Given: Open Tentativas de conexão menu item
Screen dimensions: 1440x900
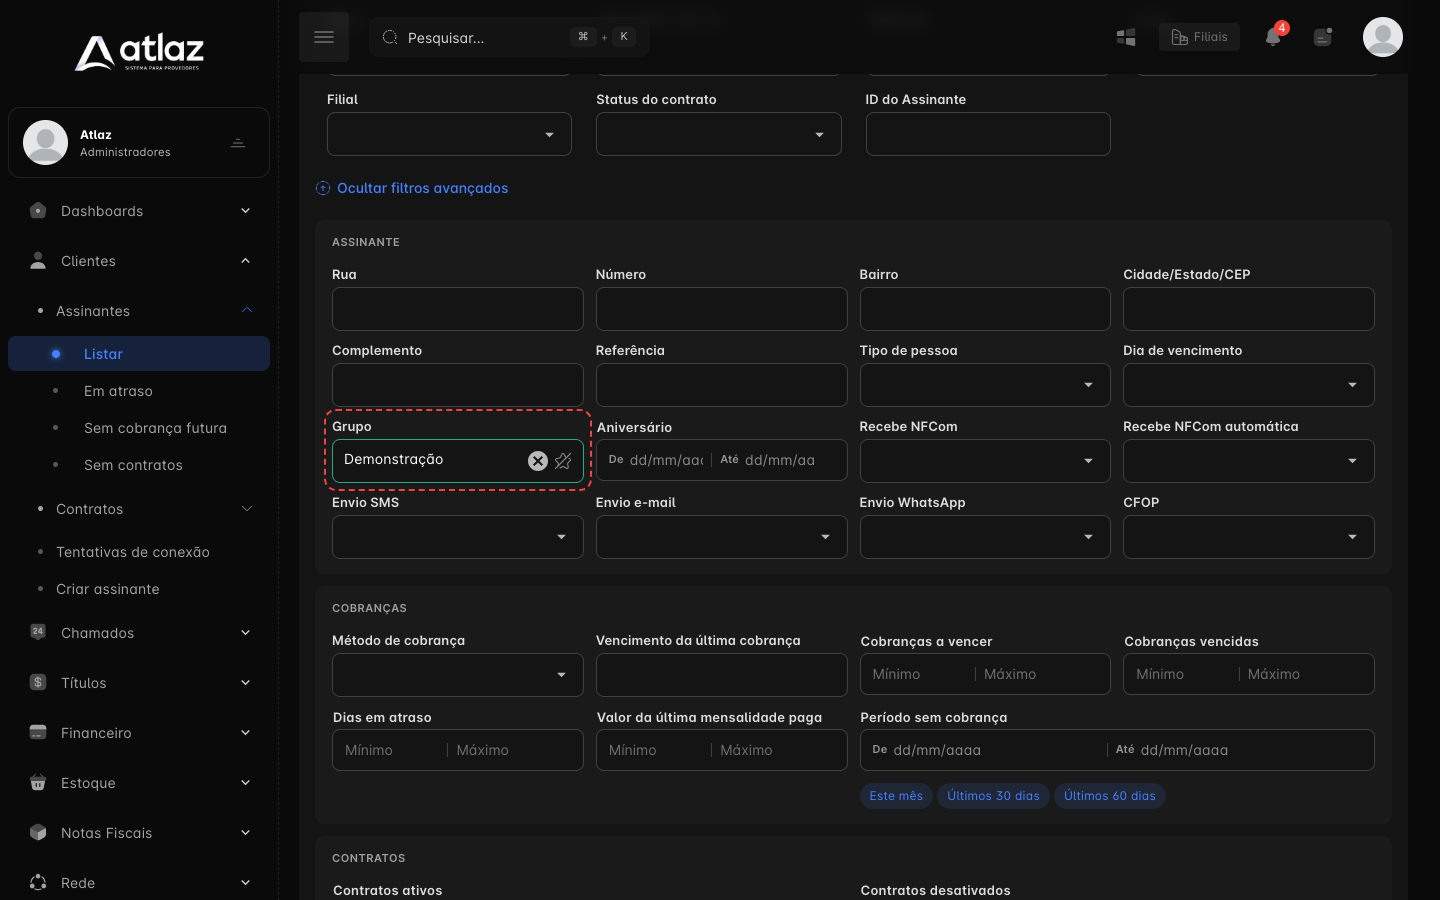Looking at the screenshot, I should tap(133, 552).
